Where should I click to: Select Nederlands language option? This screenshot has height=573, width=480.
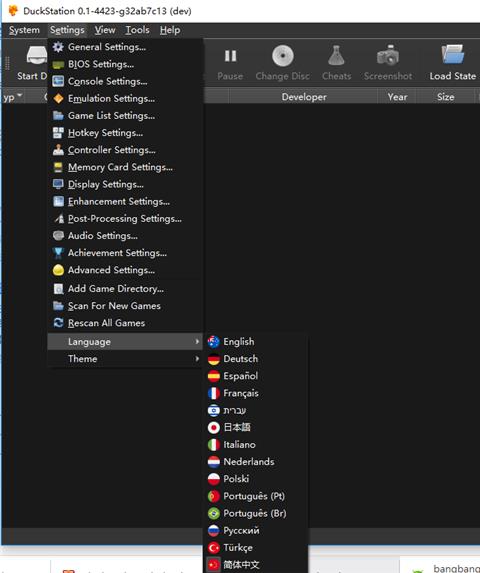click(256, 462)
